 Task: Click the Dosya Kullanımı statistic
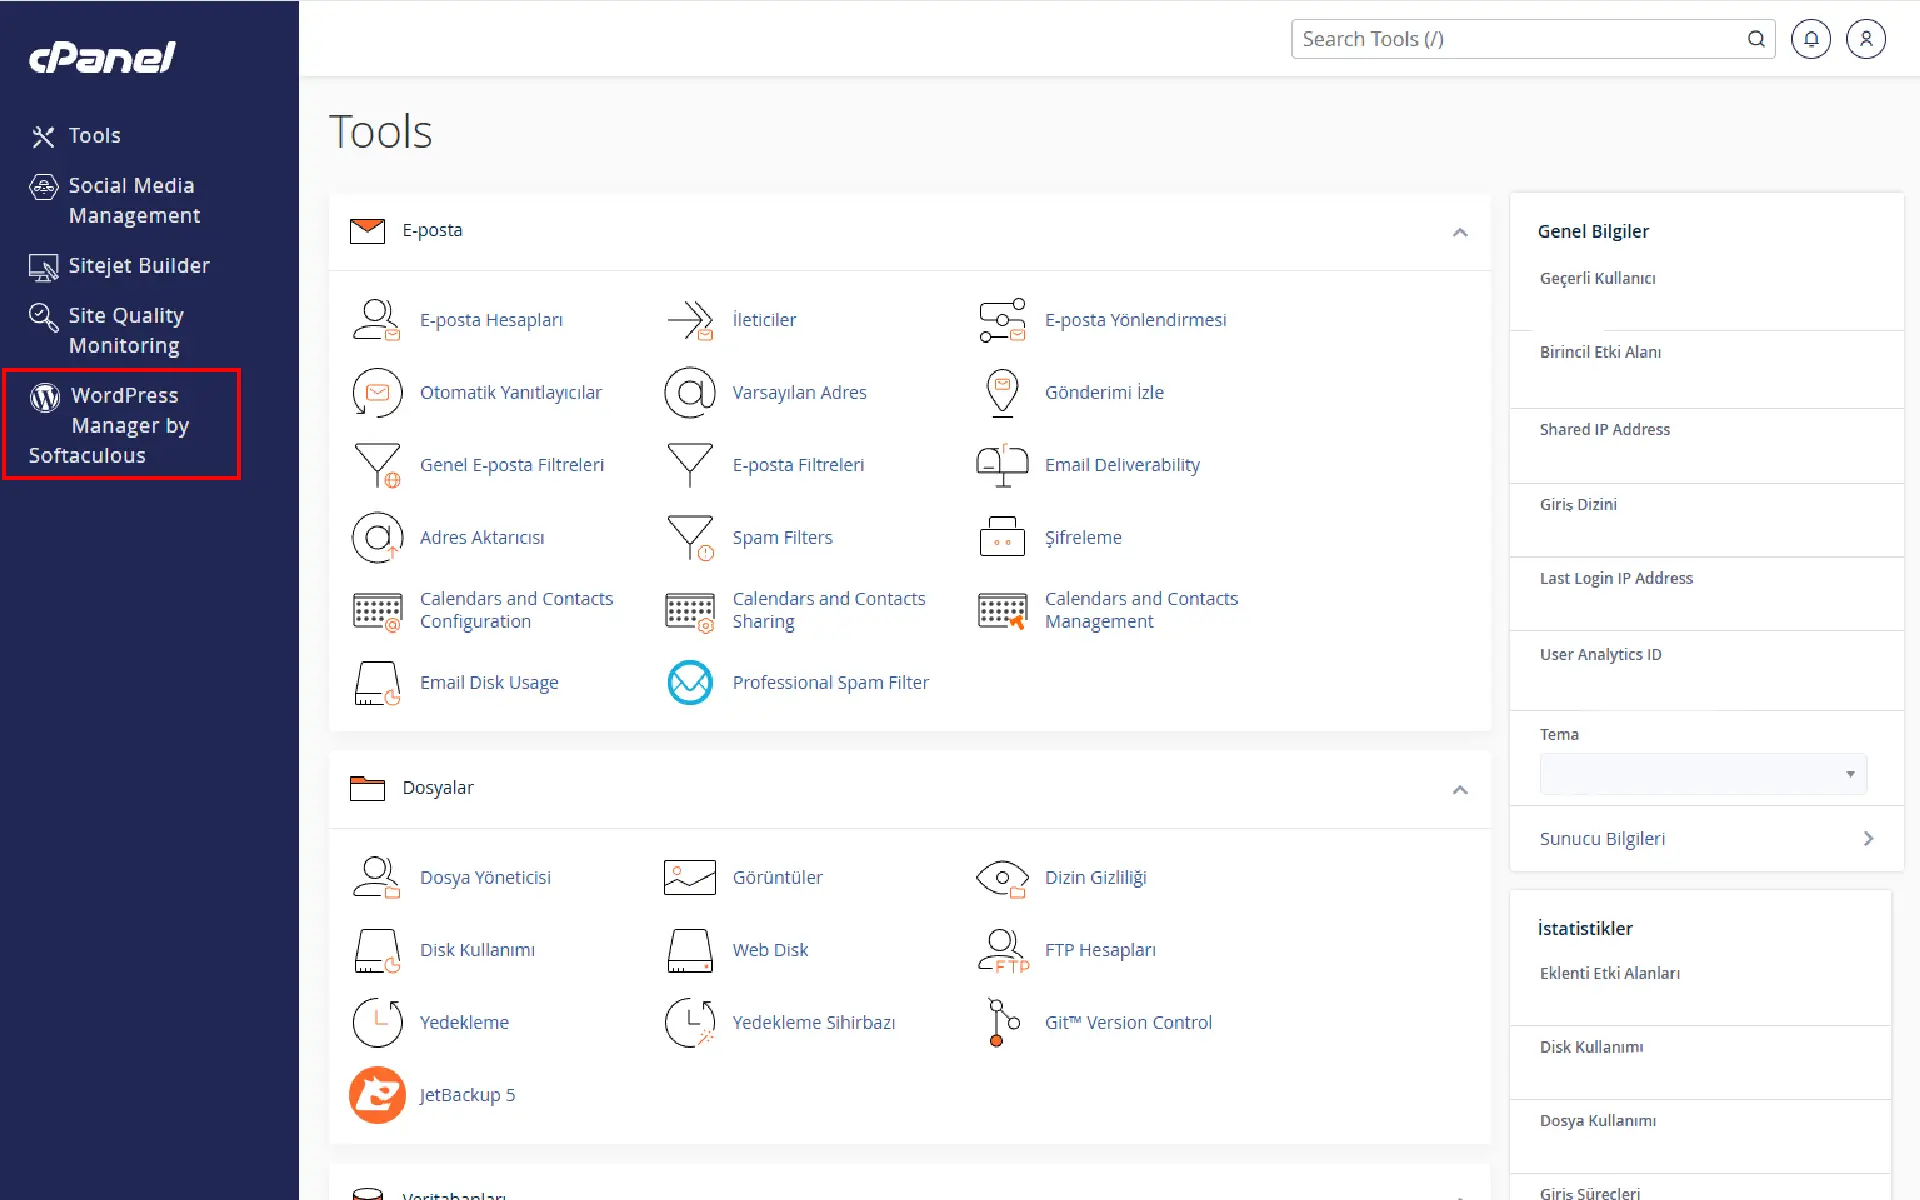(1597, 1121)
